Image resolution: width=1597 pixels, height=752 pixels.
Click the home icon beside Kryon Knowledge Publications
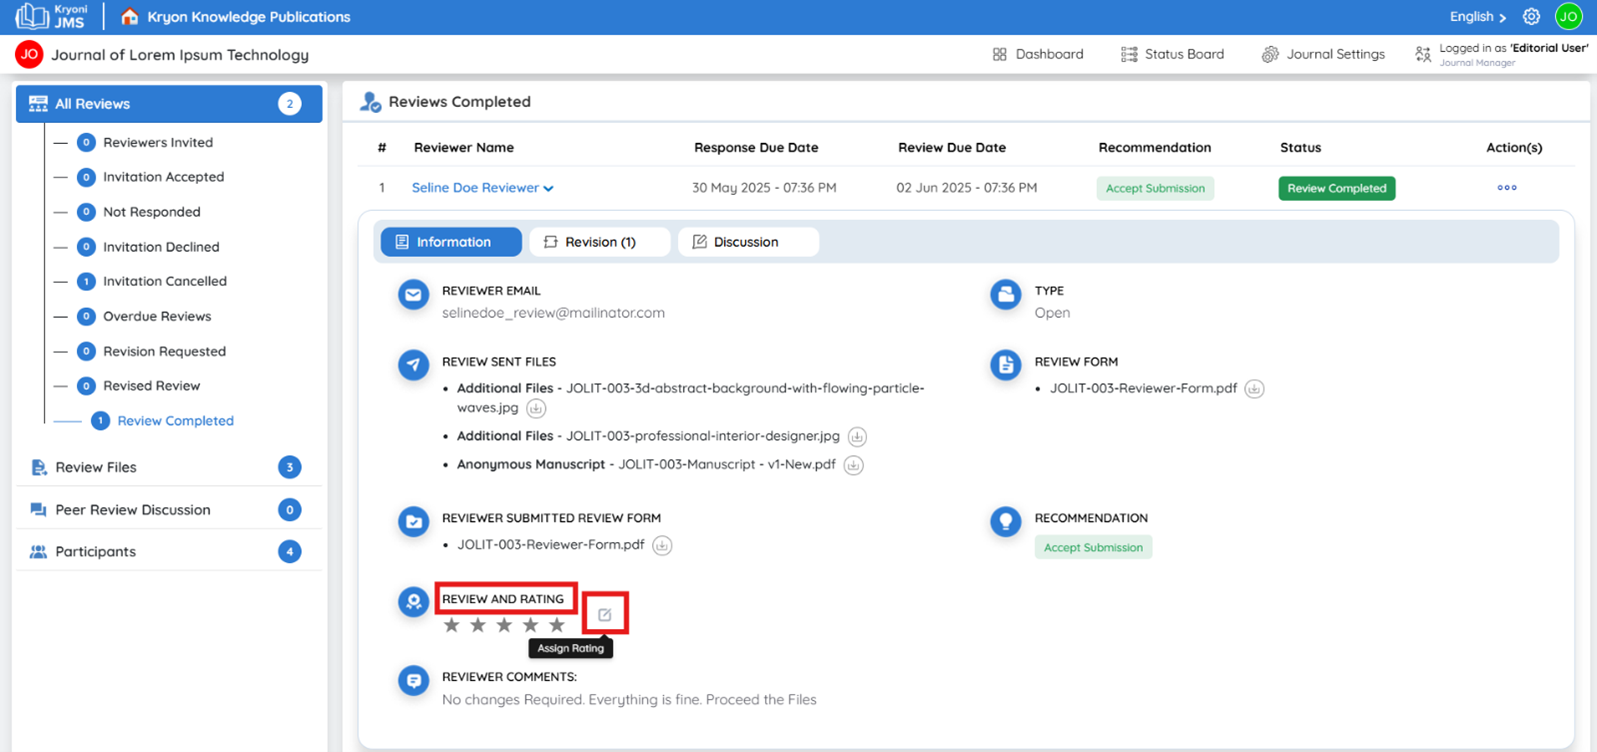coord(129,16)
